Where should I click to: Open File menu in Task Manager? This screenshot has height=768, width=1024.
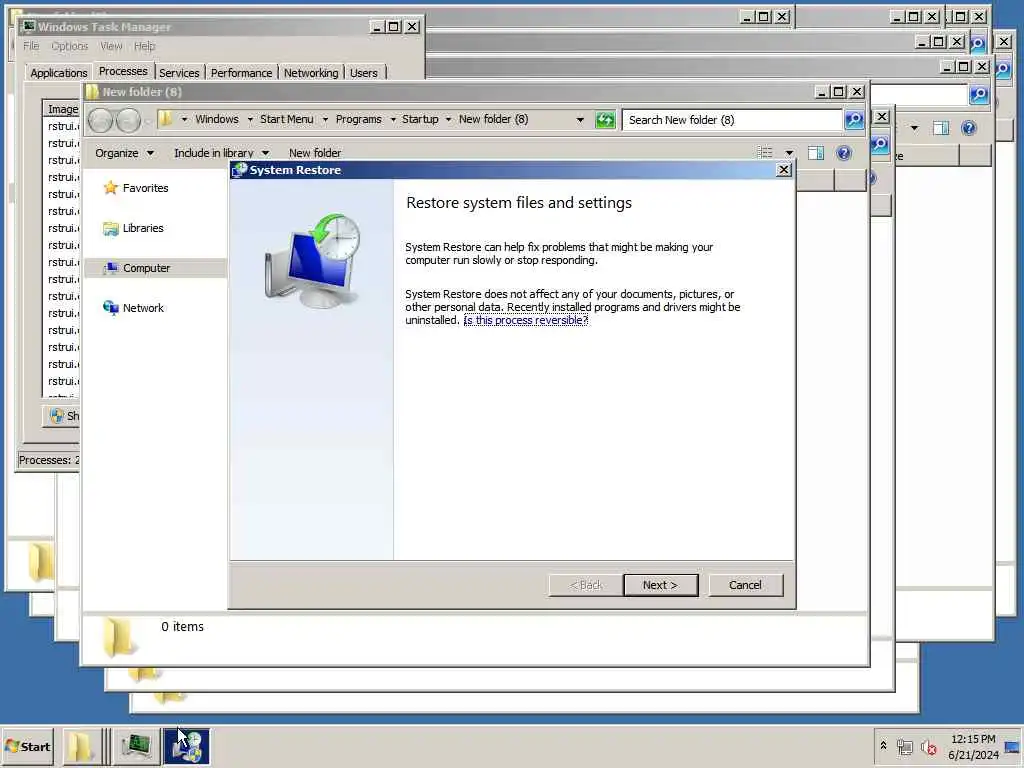tap(31, 46)
